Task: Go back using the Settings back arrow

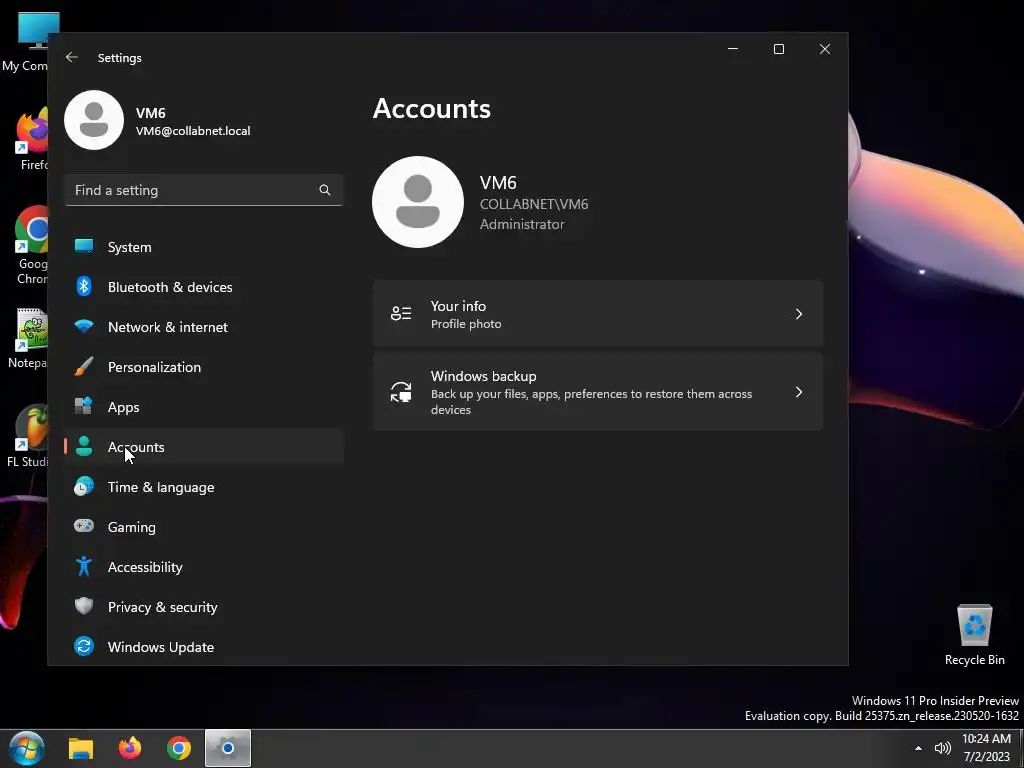Action: point(72,57)
